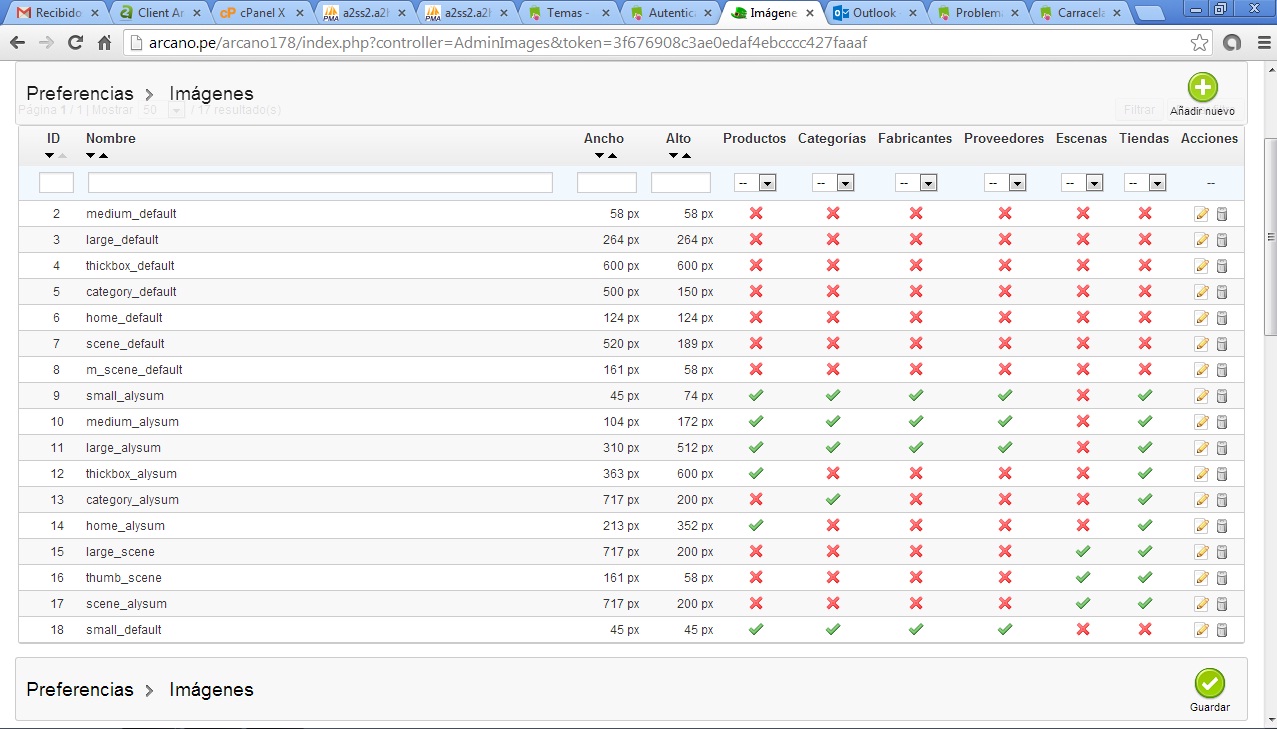Delete the thickbox_default row

[x=1222, y=266]
